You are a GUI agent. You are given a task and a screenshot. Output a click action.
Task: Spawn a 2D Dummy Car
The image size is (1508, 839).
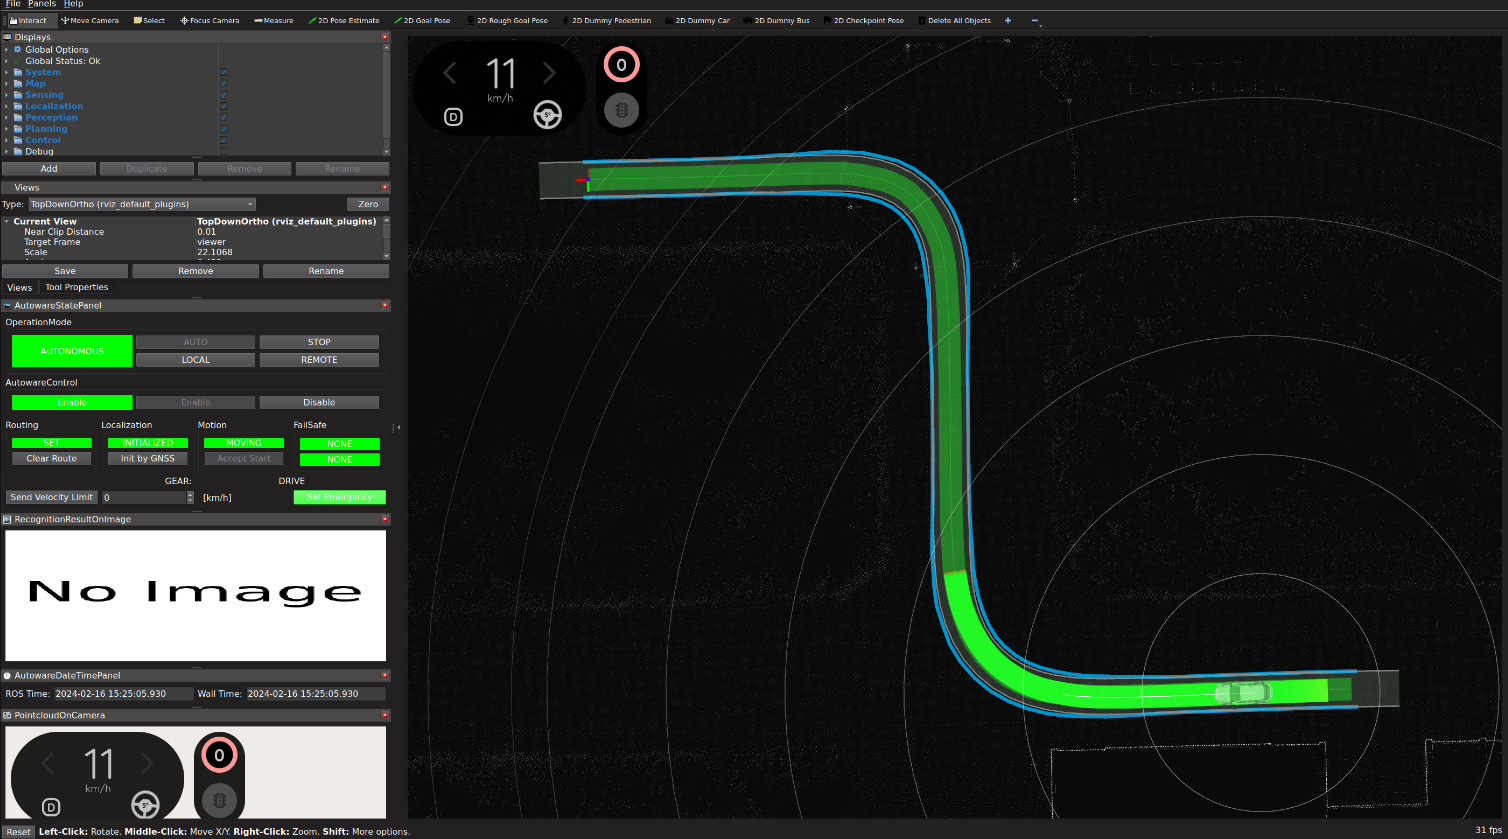click(x=697, y=20)
